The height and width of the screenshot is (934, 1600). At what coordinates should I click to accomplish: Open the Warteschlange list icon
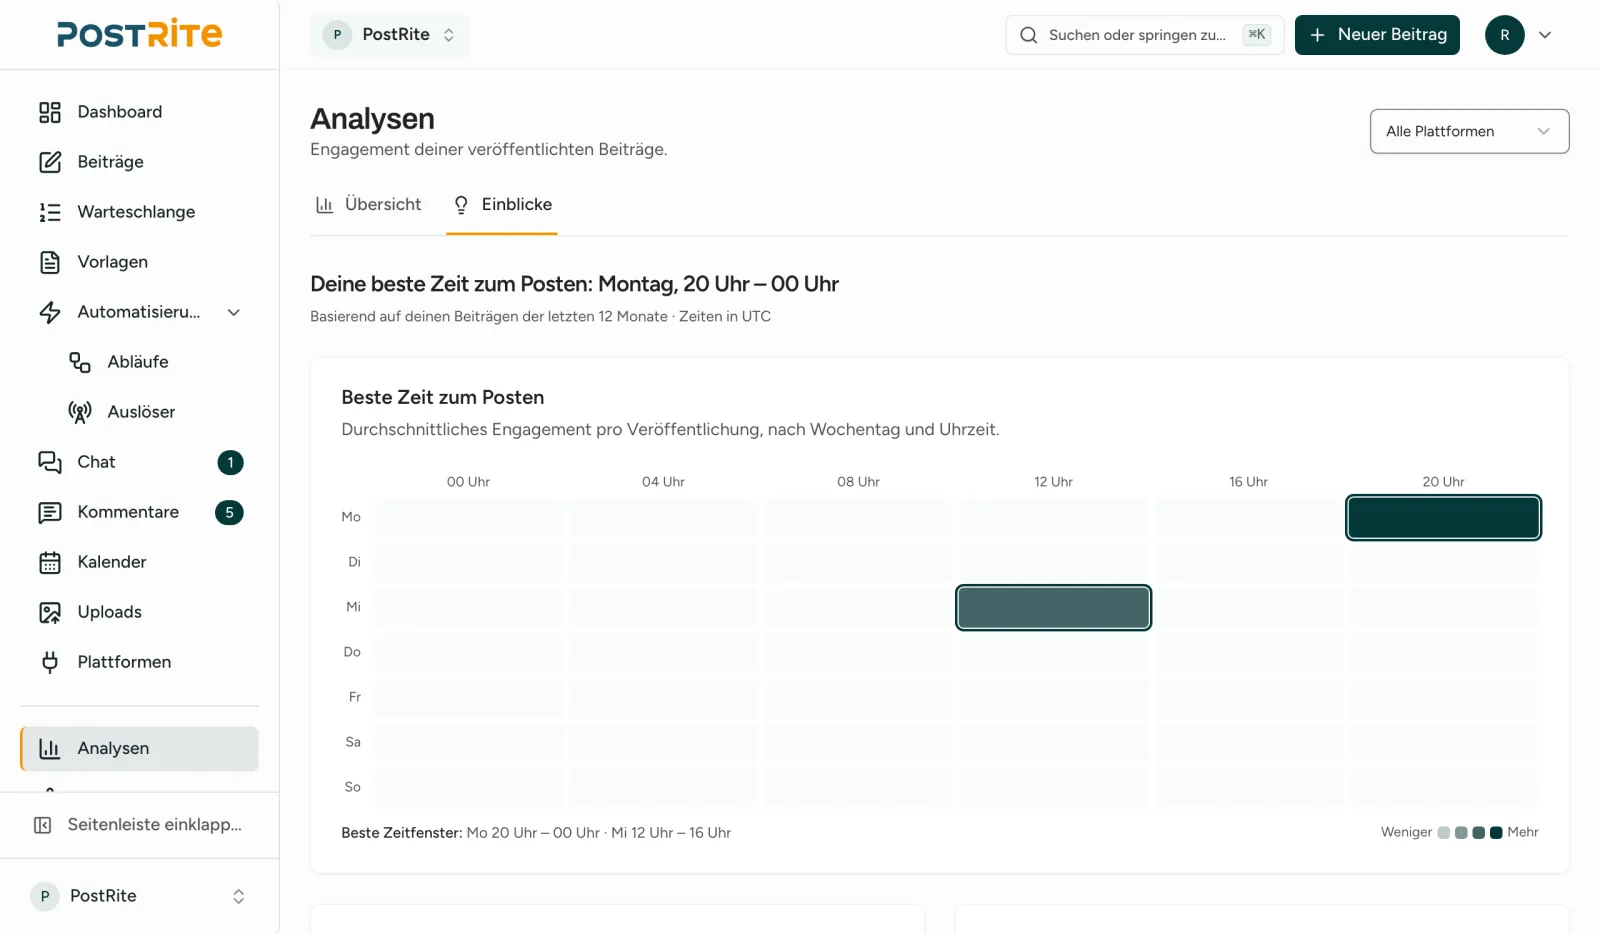[x=50, y=212]
